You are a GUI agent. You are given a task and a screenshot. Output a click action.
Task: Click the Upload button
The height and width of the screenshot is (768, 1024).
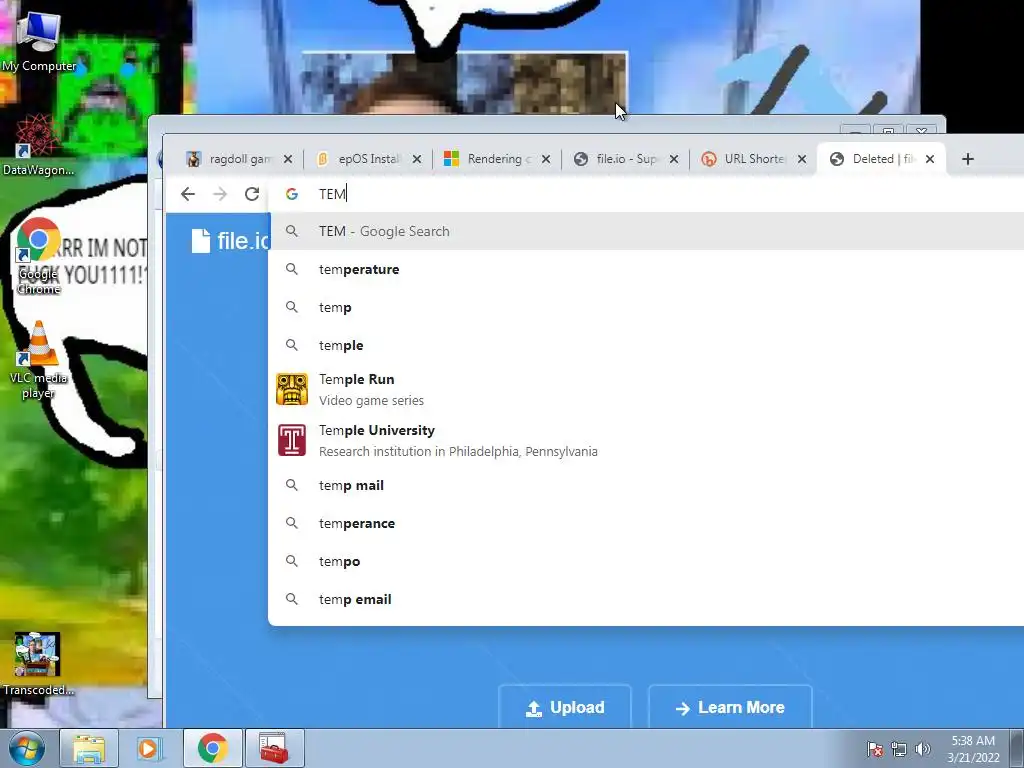(565, 707)
